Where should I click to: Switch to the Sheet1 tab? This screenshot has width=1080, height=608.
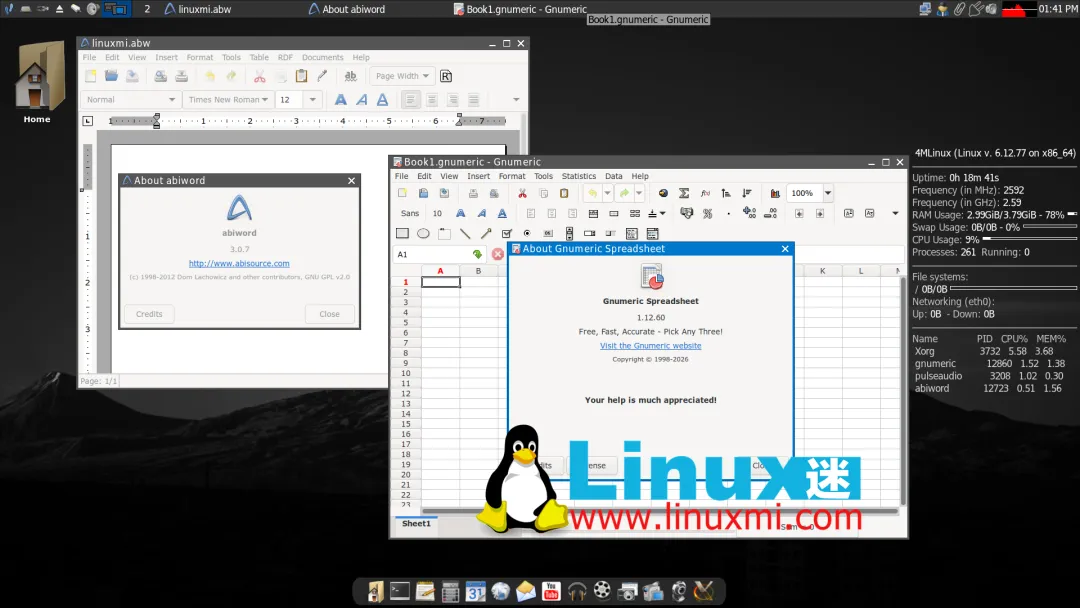click(x=416, y=523)
